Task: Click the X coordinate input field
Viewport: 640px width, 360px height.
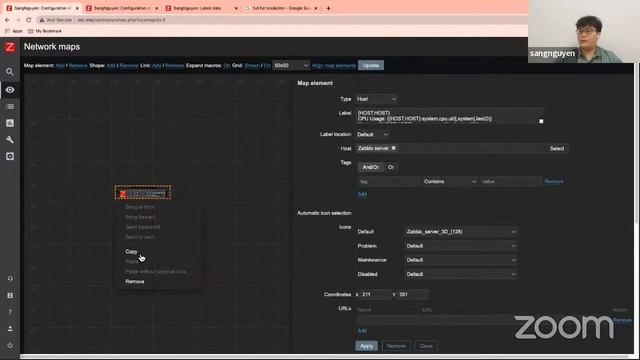Action: (376, 294)
